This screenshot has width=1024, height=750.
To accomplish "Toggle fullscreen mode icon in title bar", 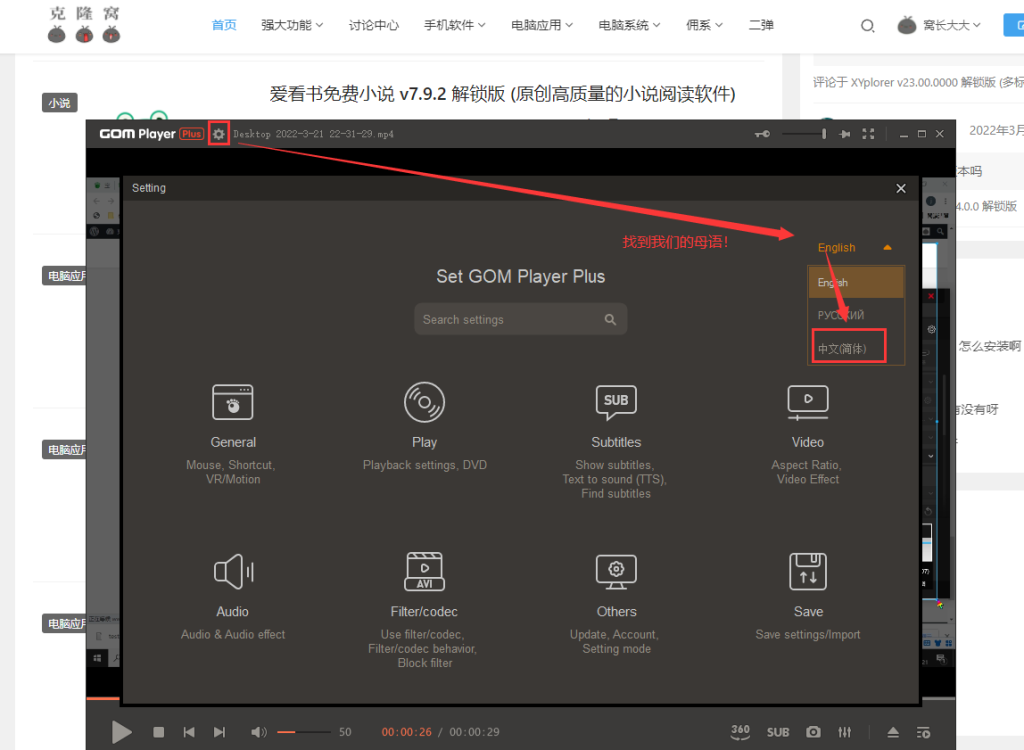I will pos(868,134).
